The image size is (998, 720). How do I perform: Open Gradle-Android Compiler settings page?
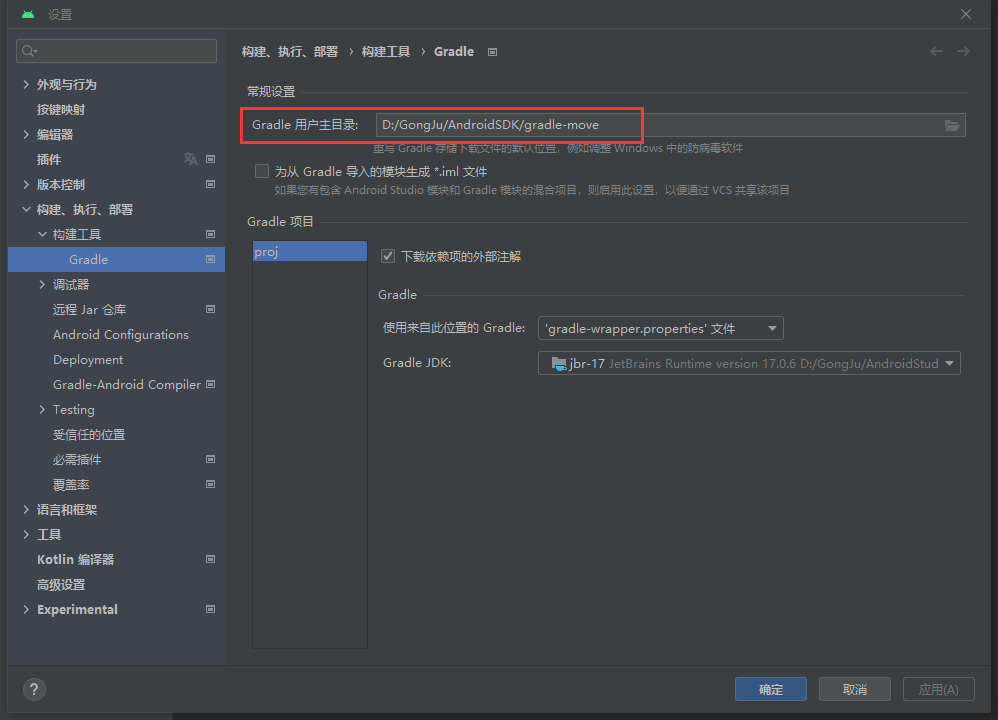tap(127, 385)
